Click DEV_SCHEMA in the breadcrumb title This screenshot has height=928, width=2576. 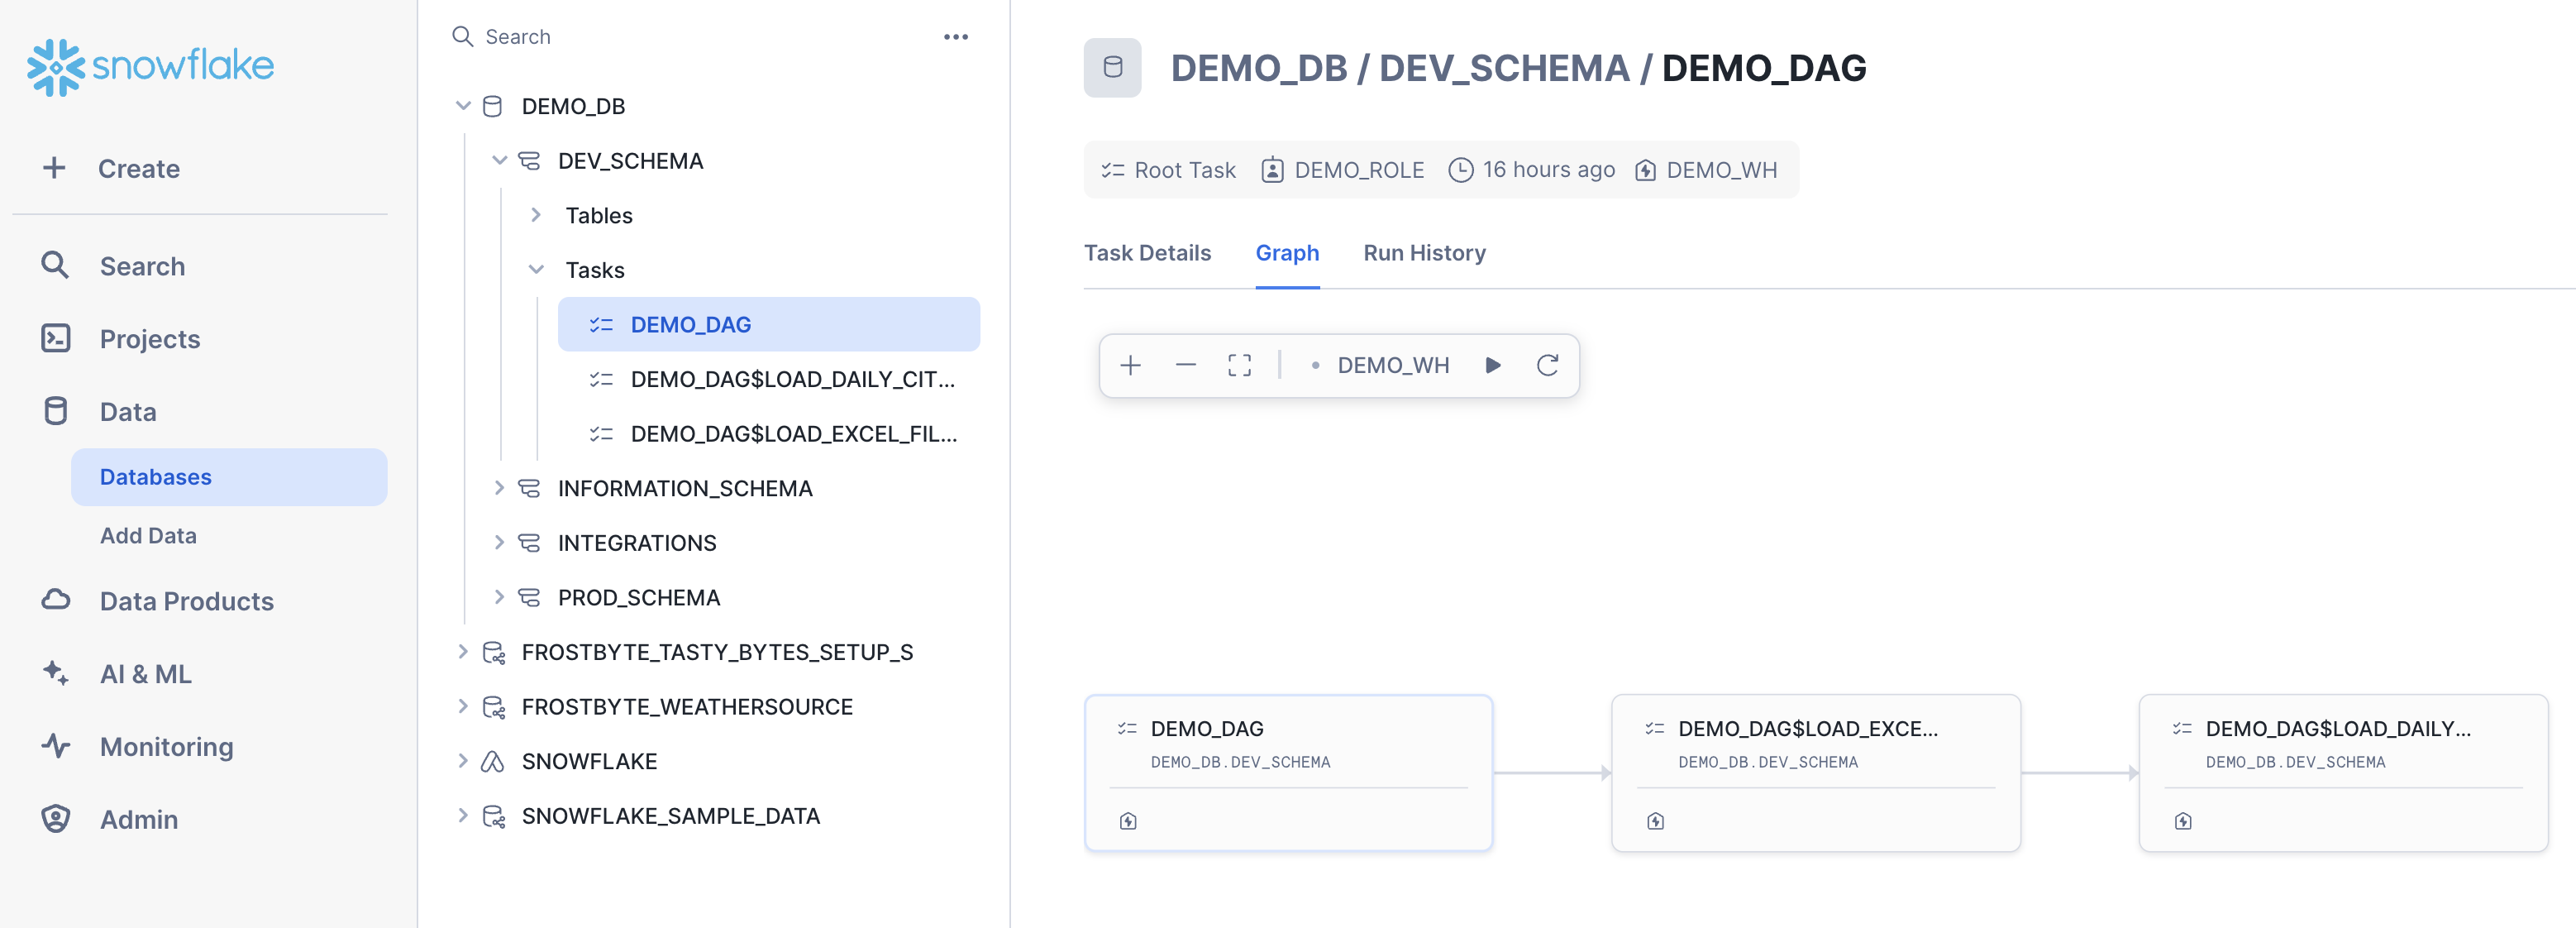coord(1504,68)
